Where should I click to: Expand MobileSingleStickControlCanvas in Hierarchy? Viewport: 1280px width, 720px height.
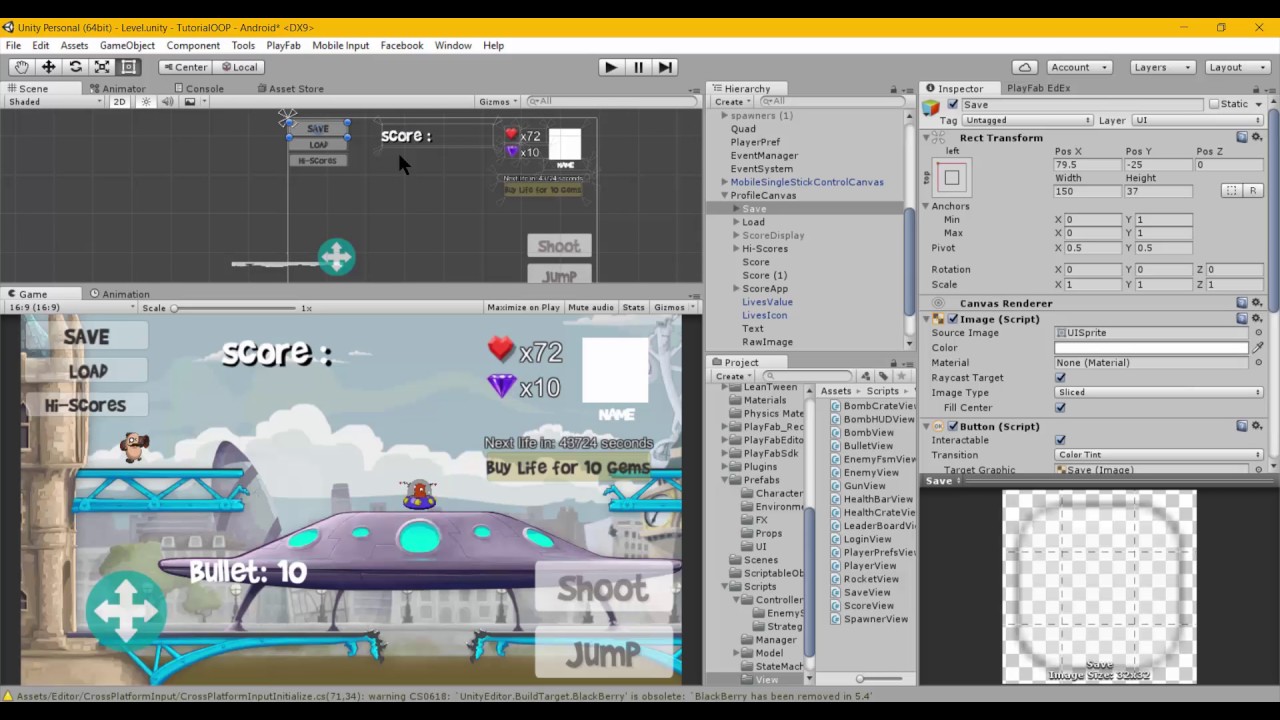click(x=724, y=182)
